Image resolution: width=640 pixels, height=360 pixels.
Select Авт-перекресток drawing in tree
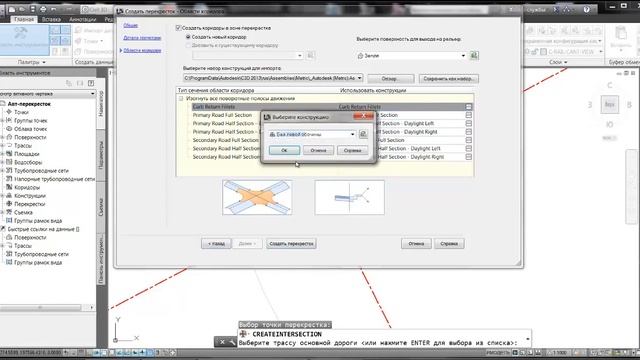29,104
